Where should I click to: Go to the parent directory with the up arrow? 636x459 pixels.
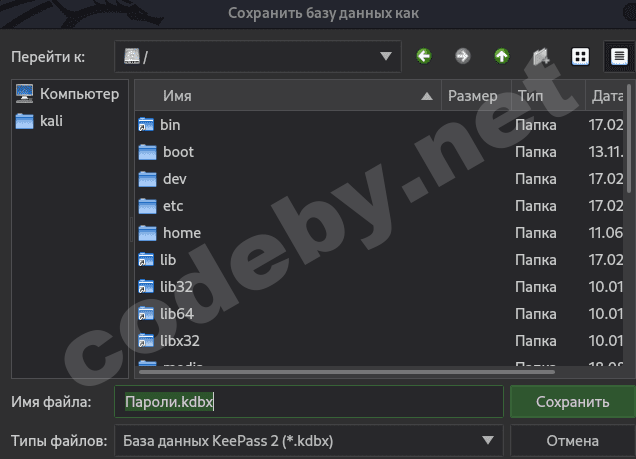(x=502, y=56)
